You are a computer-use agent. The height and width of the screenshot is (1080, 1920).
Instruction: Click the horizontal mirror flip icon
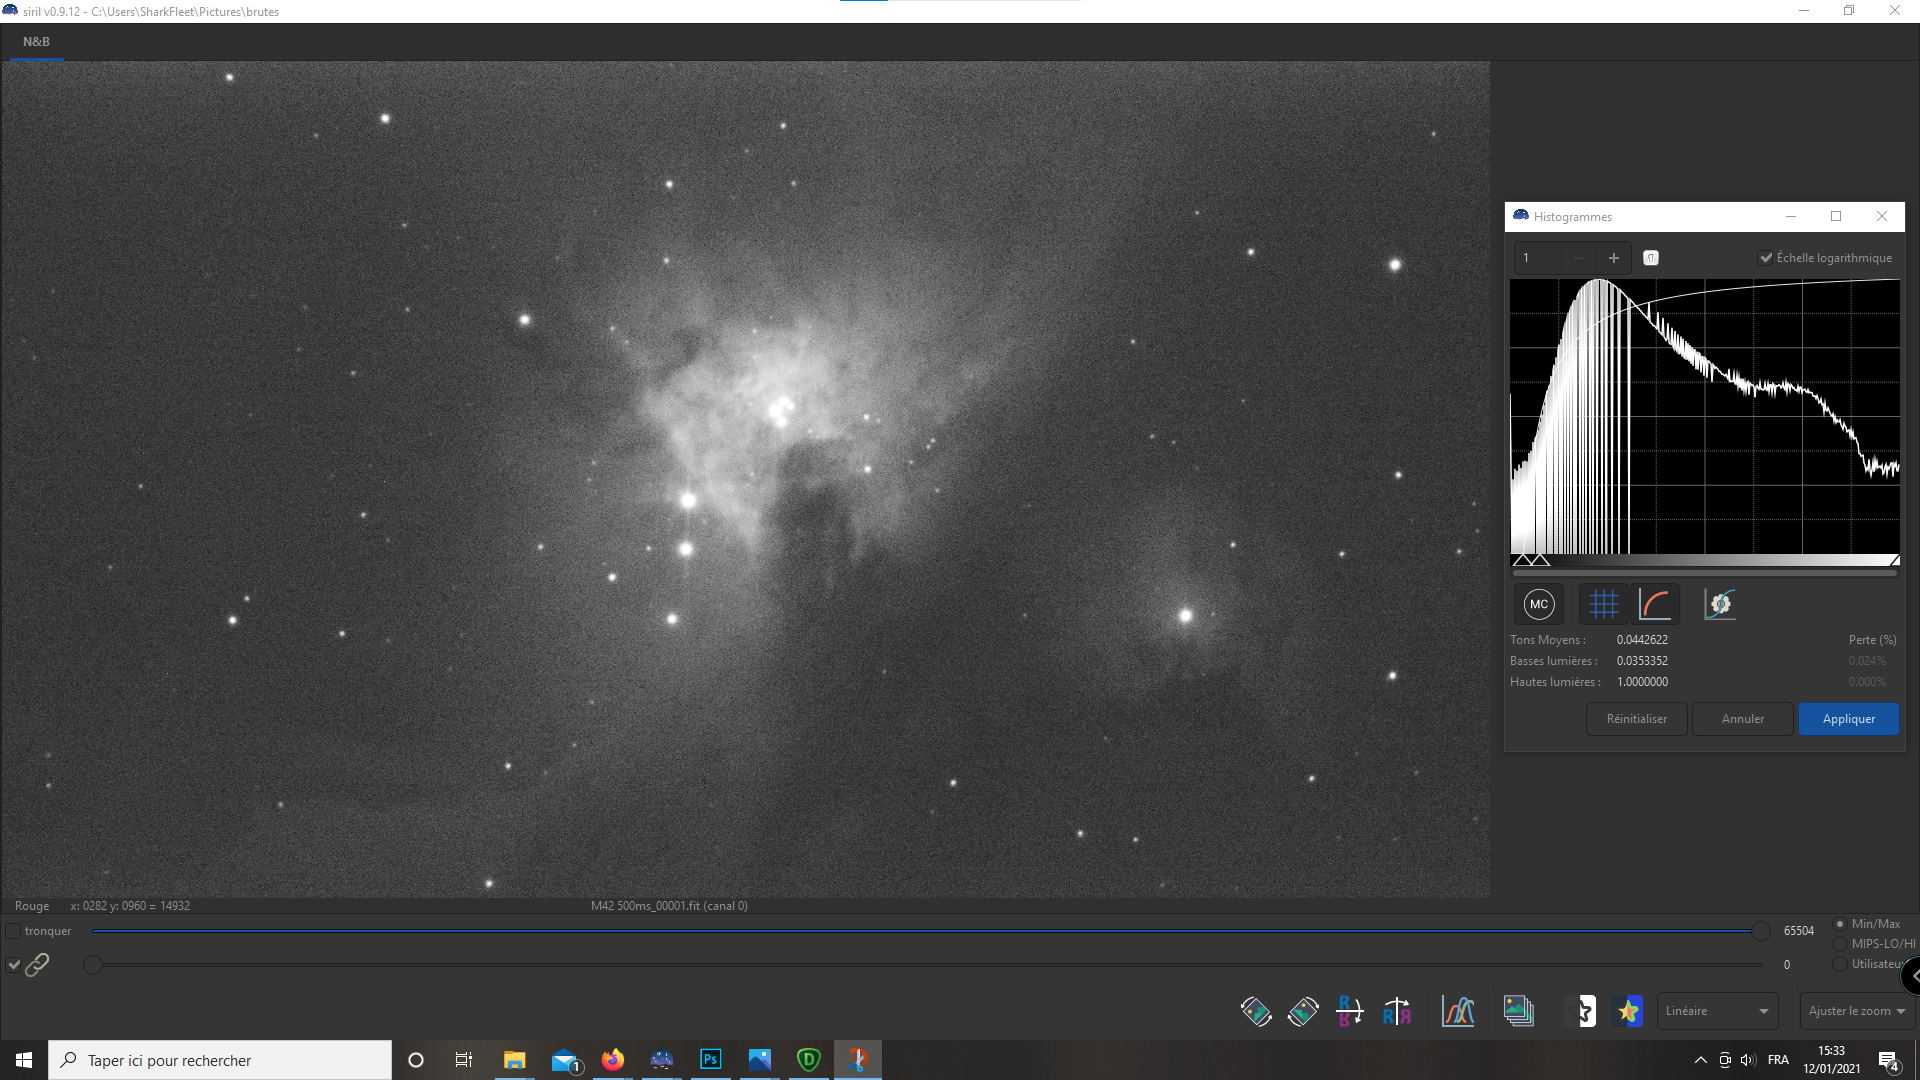click(1397, 1011)
